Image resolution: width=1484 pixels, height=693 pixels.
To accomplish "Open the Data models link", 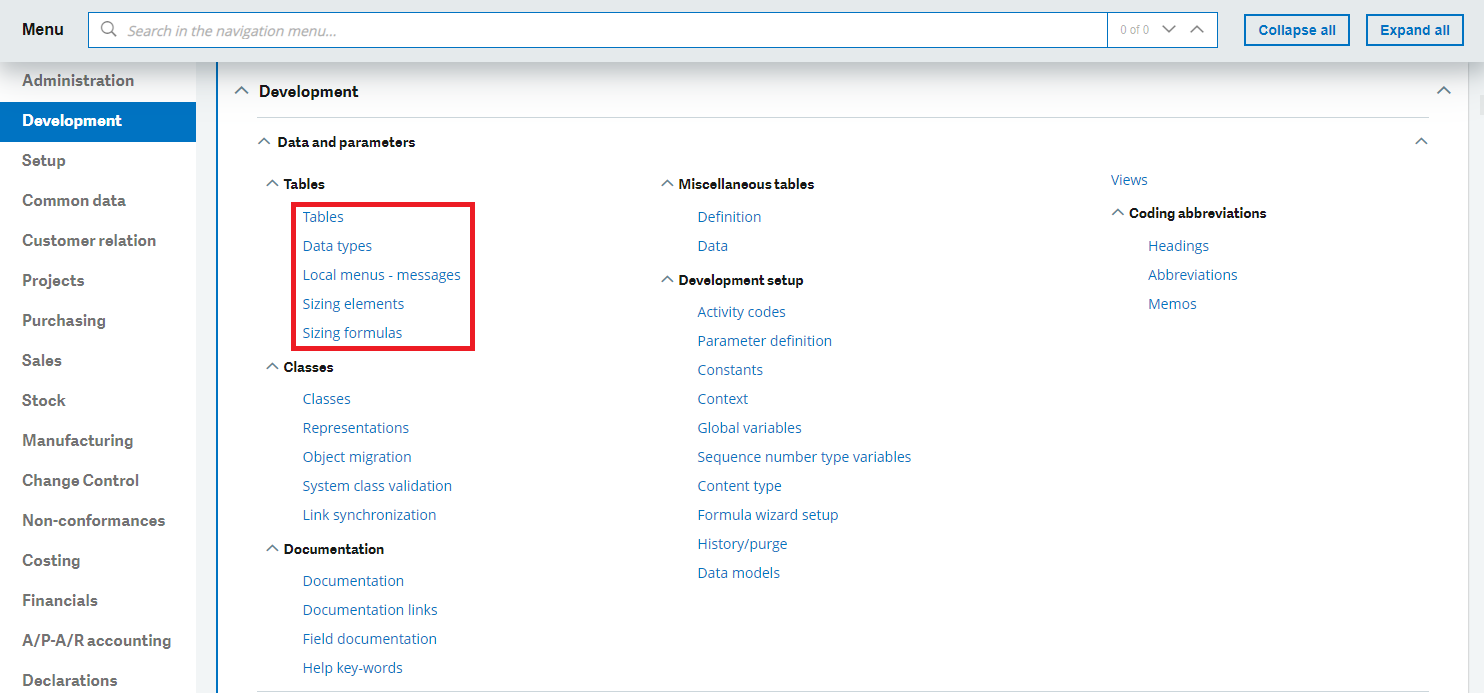I will point(739,573).
